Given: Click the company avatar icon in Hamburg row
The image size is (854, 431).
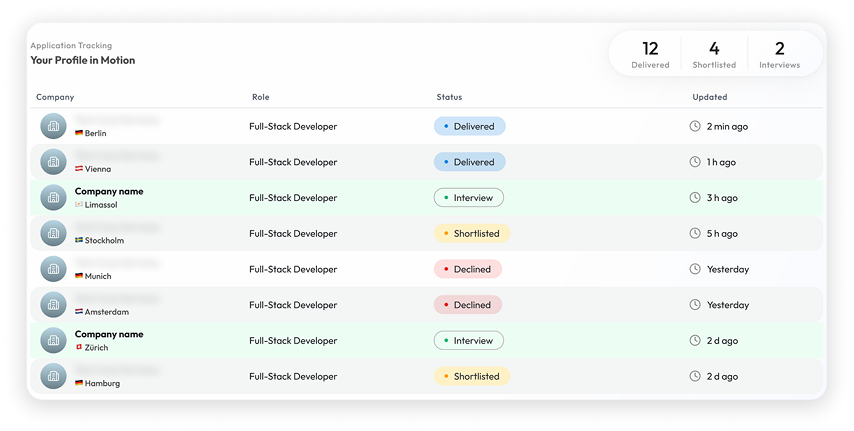Looking at the screenshot, I should coord(53,376).
